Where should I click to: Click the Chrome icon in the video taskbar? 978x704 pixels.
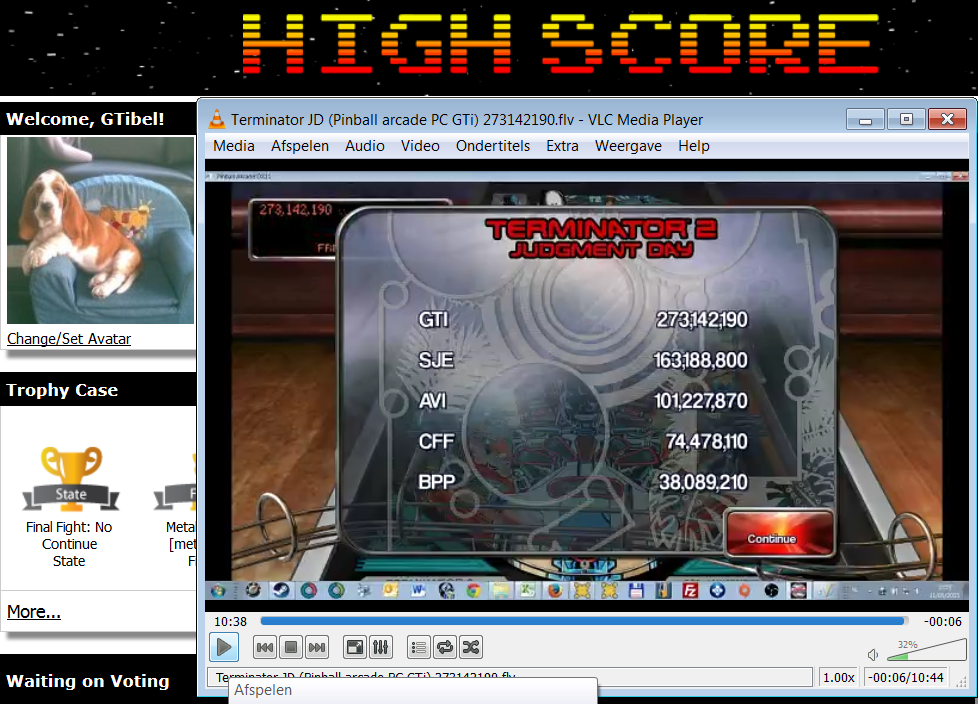coord(474,589)
